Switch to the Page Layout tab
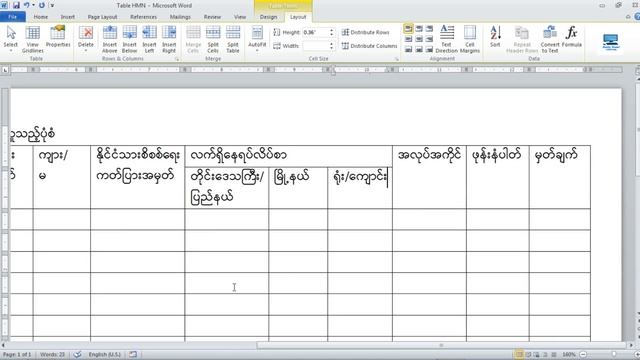The image size is (640, 360). 102,17
